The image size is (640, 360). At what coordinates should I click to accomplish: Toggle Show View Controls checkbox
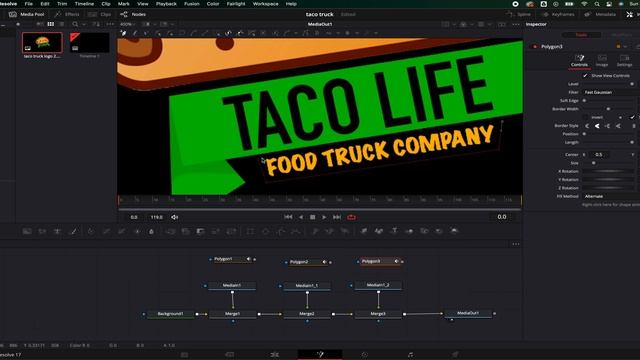pos(585,76)
